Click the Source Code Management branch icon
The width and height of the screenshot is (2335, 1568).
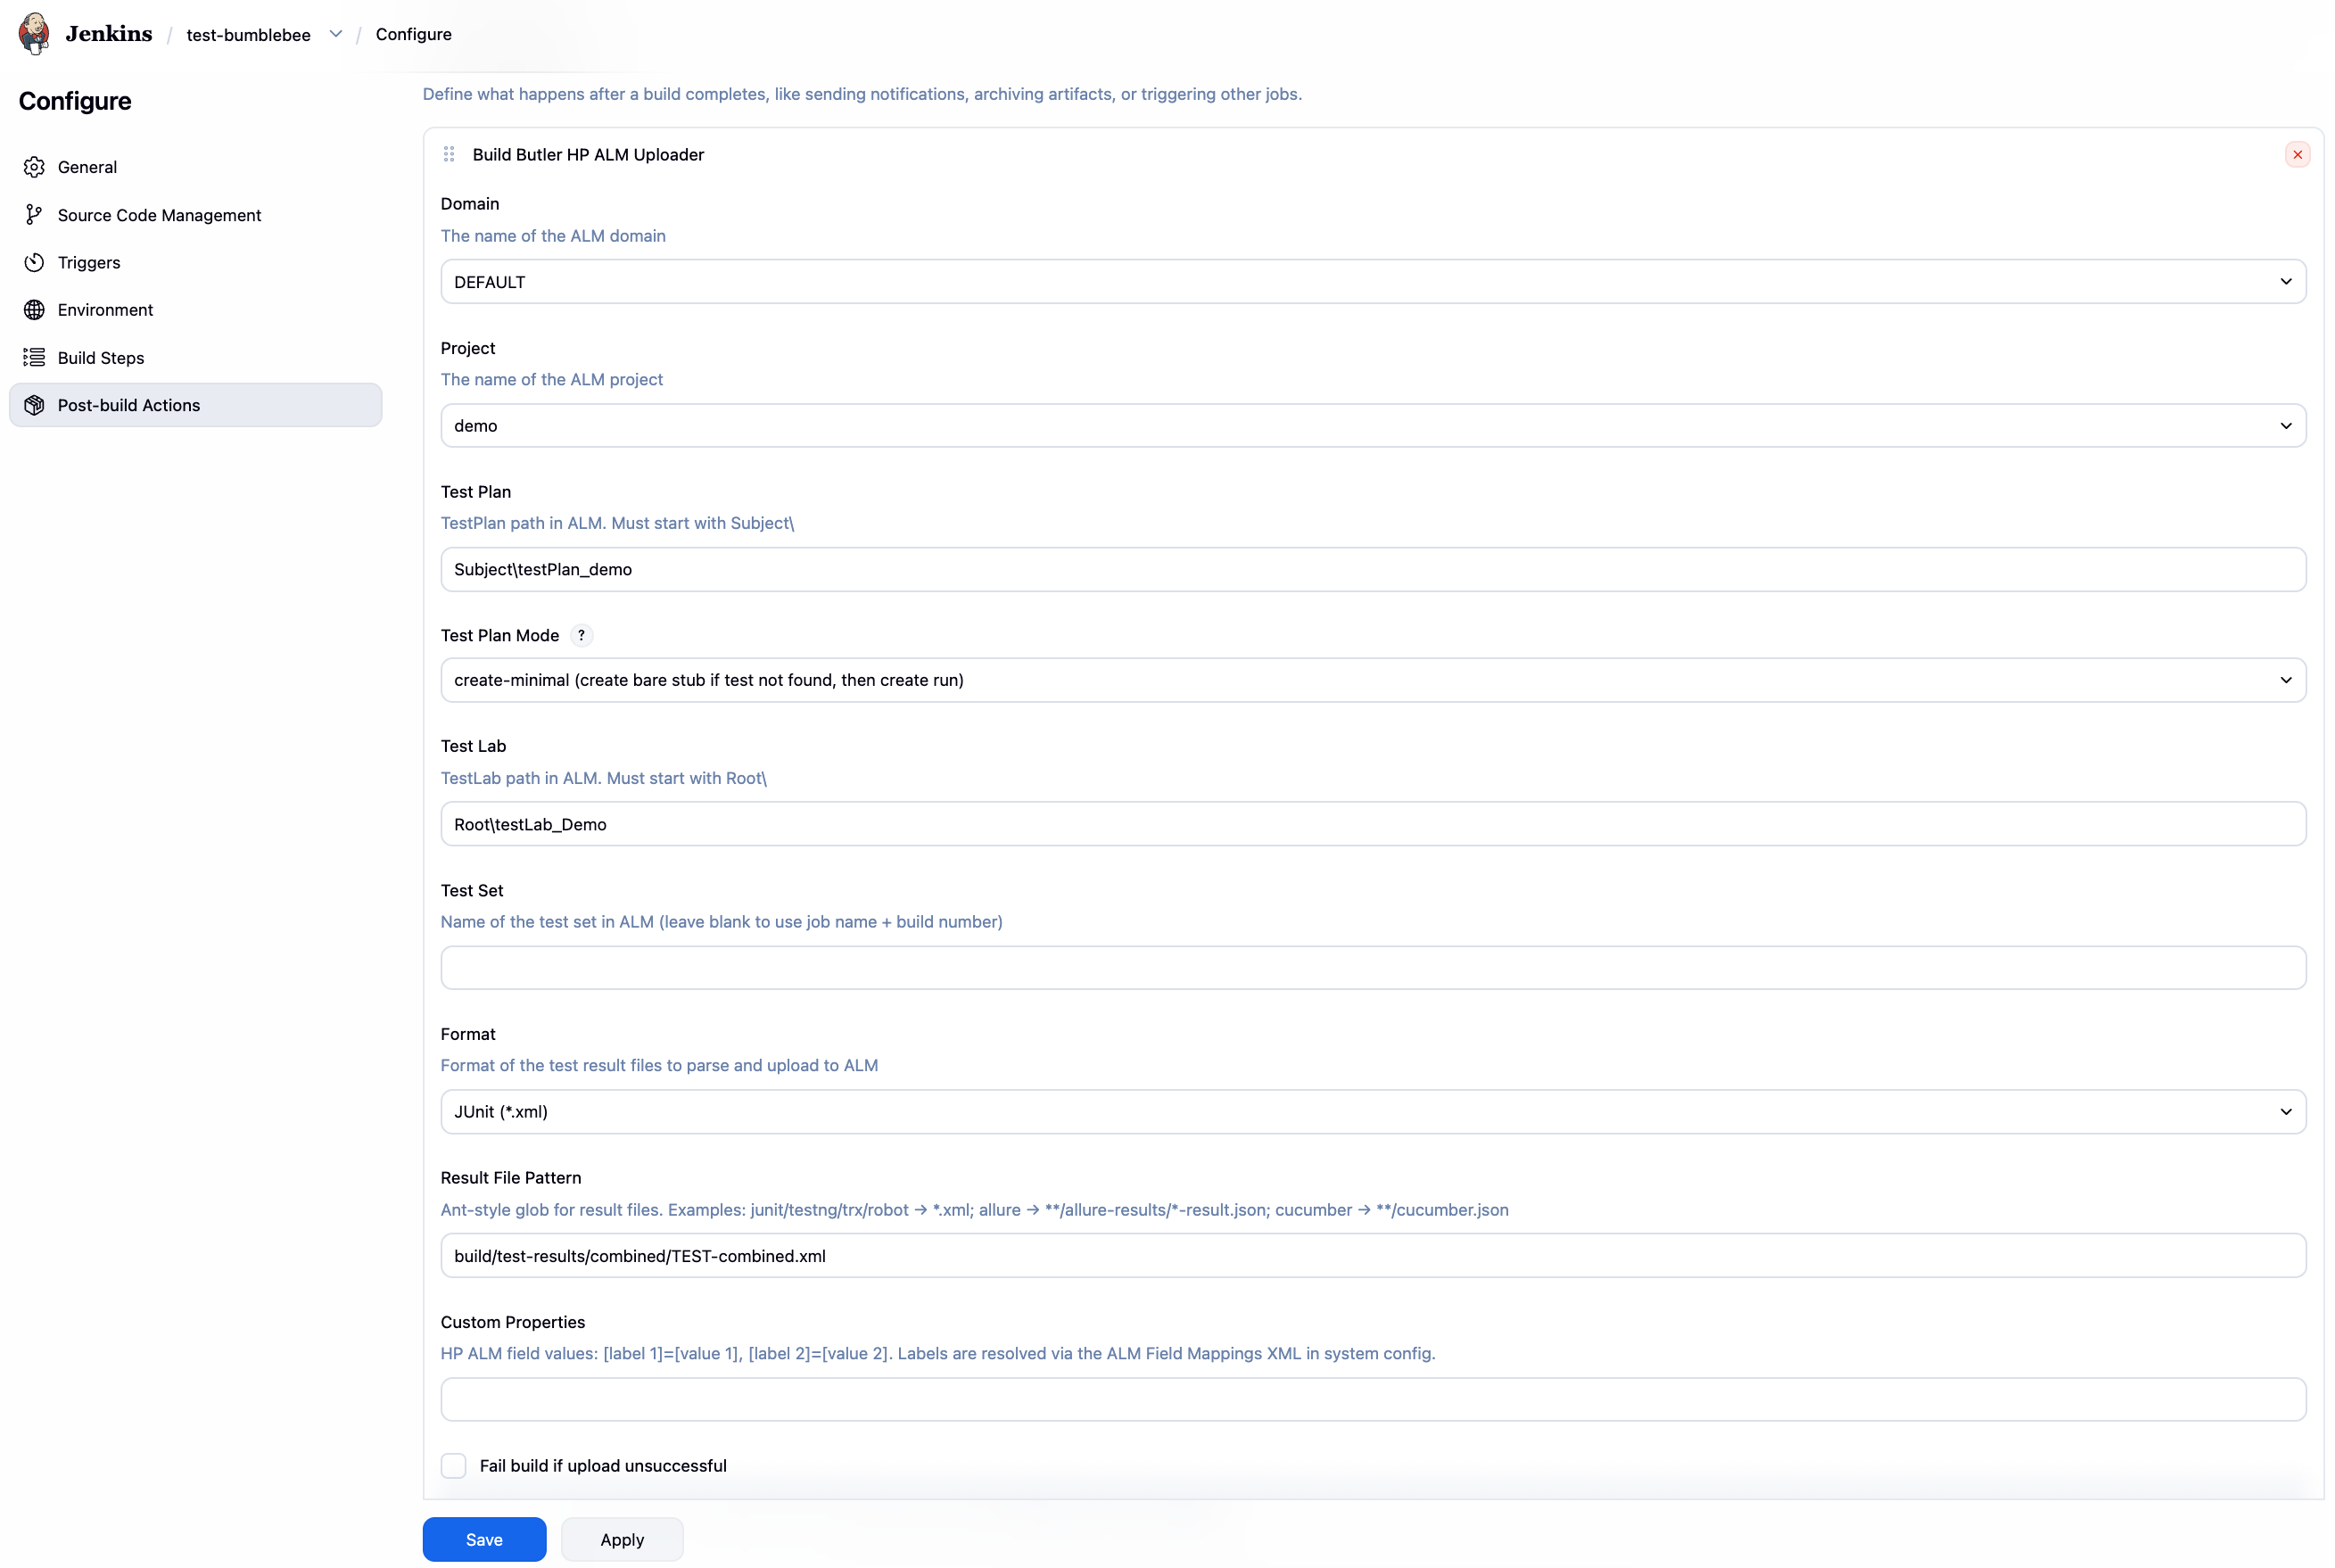(35, 215)
